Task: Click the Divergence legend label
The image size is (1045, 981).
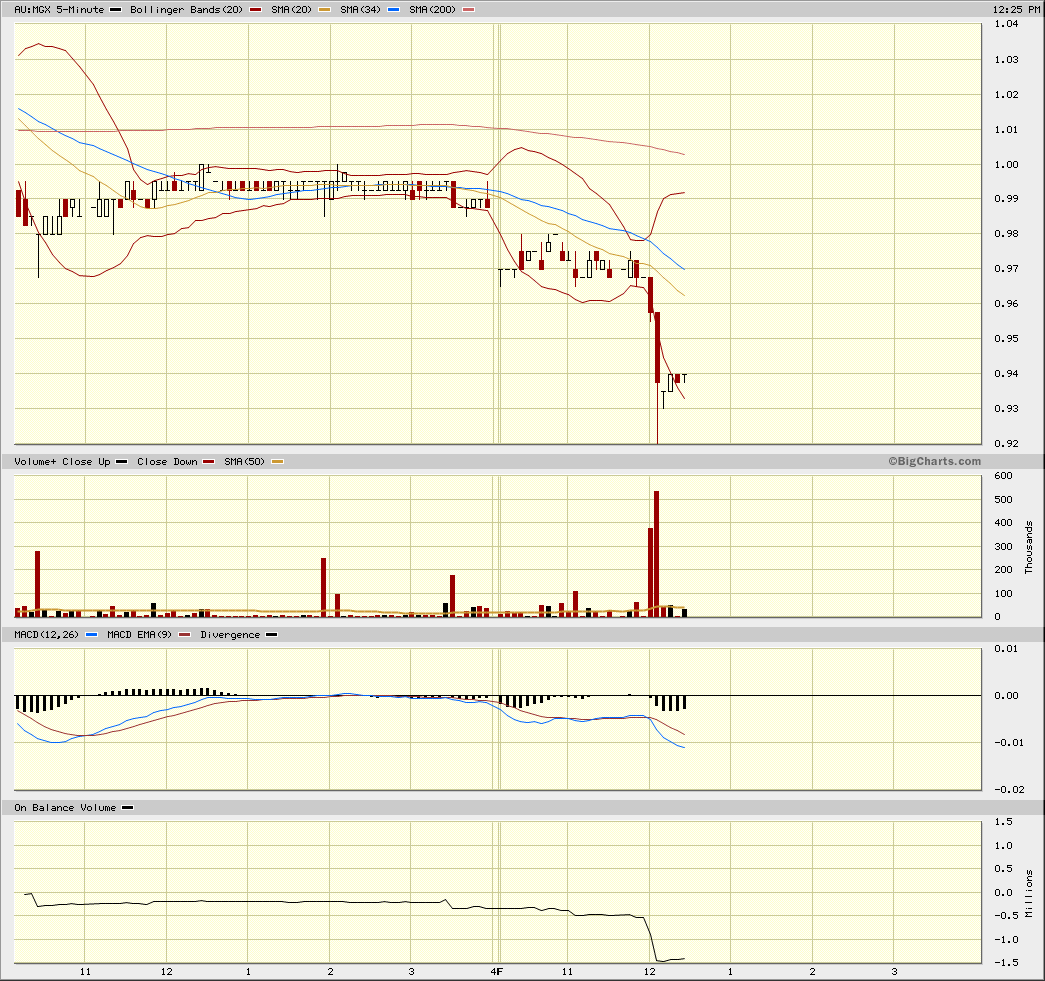Action: pyautogui.click(x=230, y=634)
